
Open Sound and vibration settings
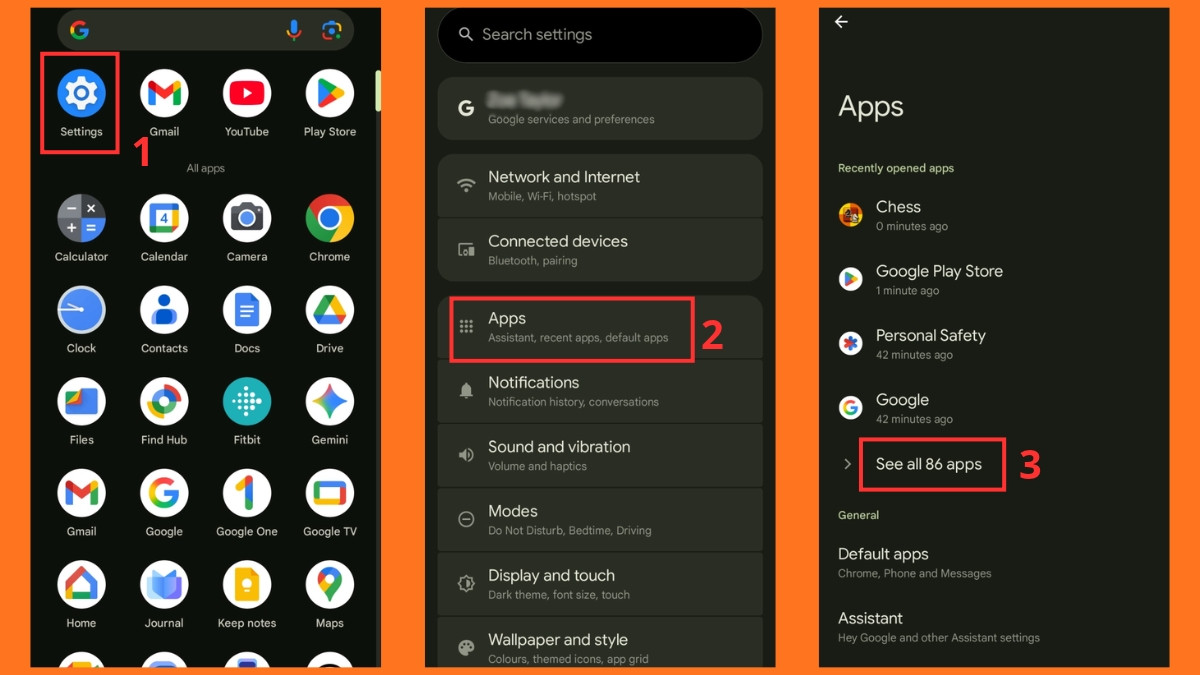(x=600, y=456)
